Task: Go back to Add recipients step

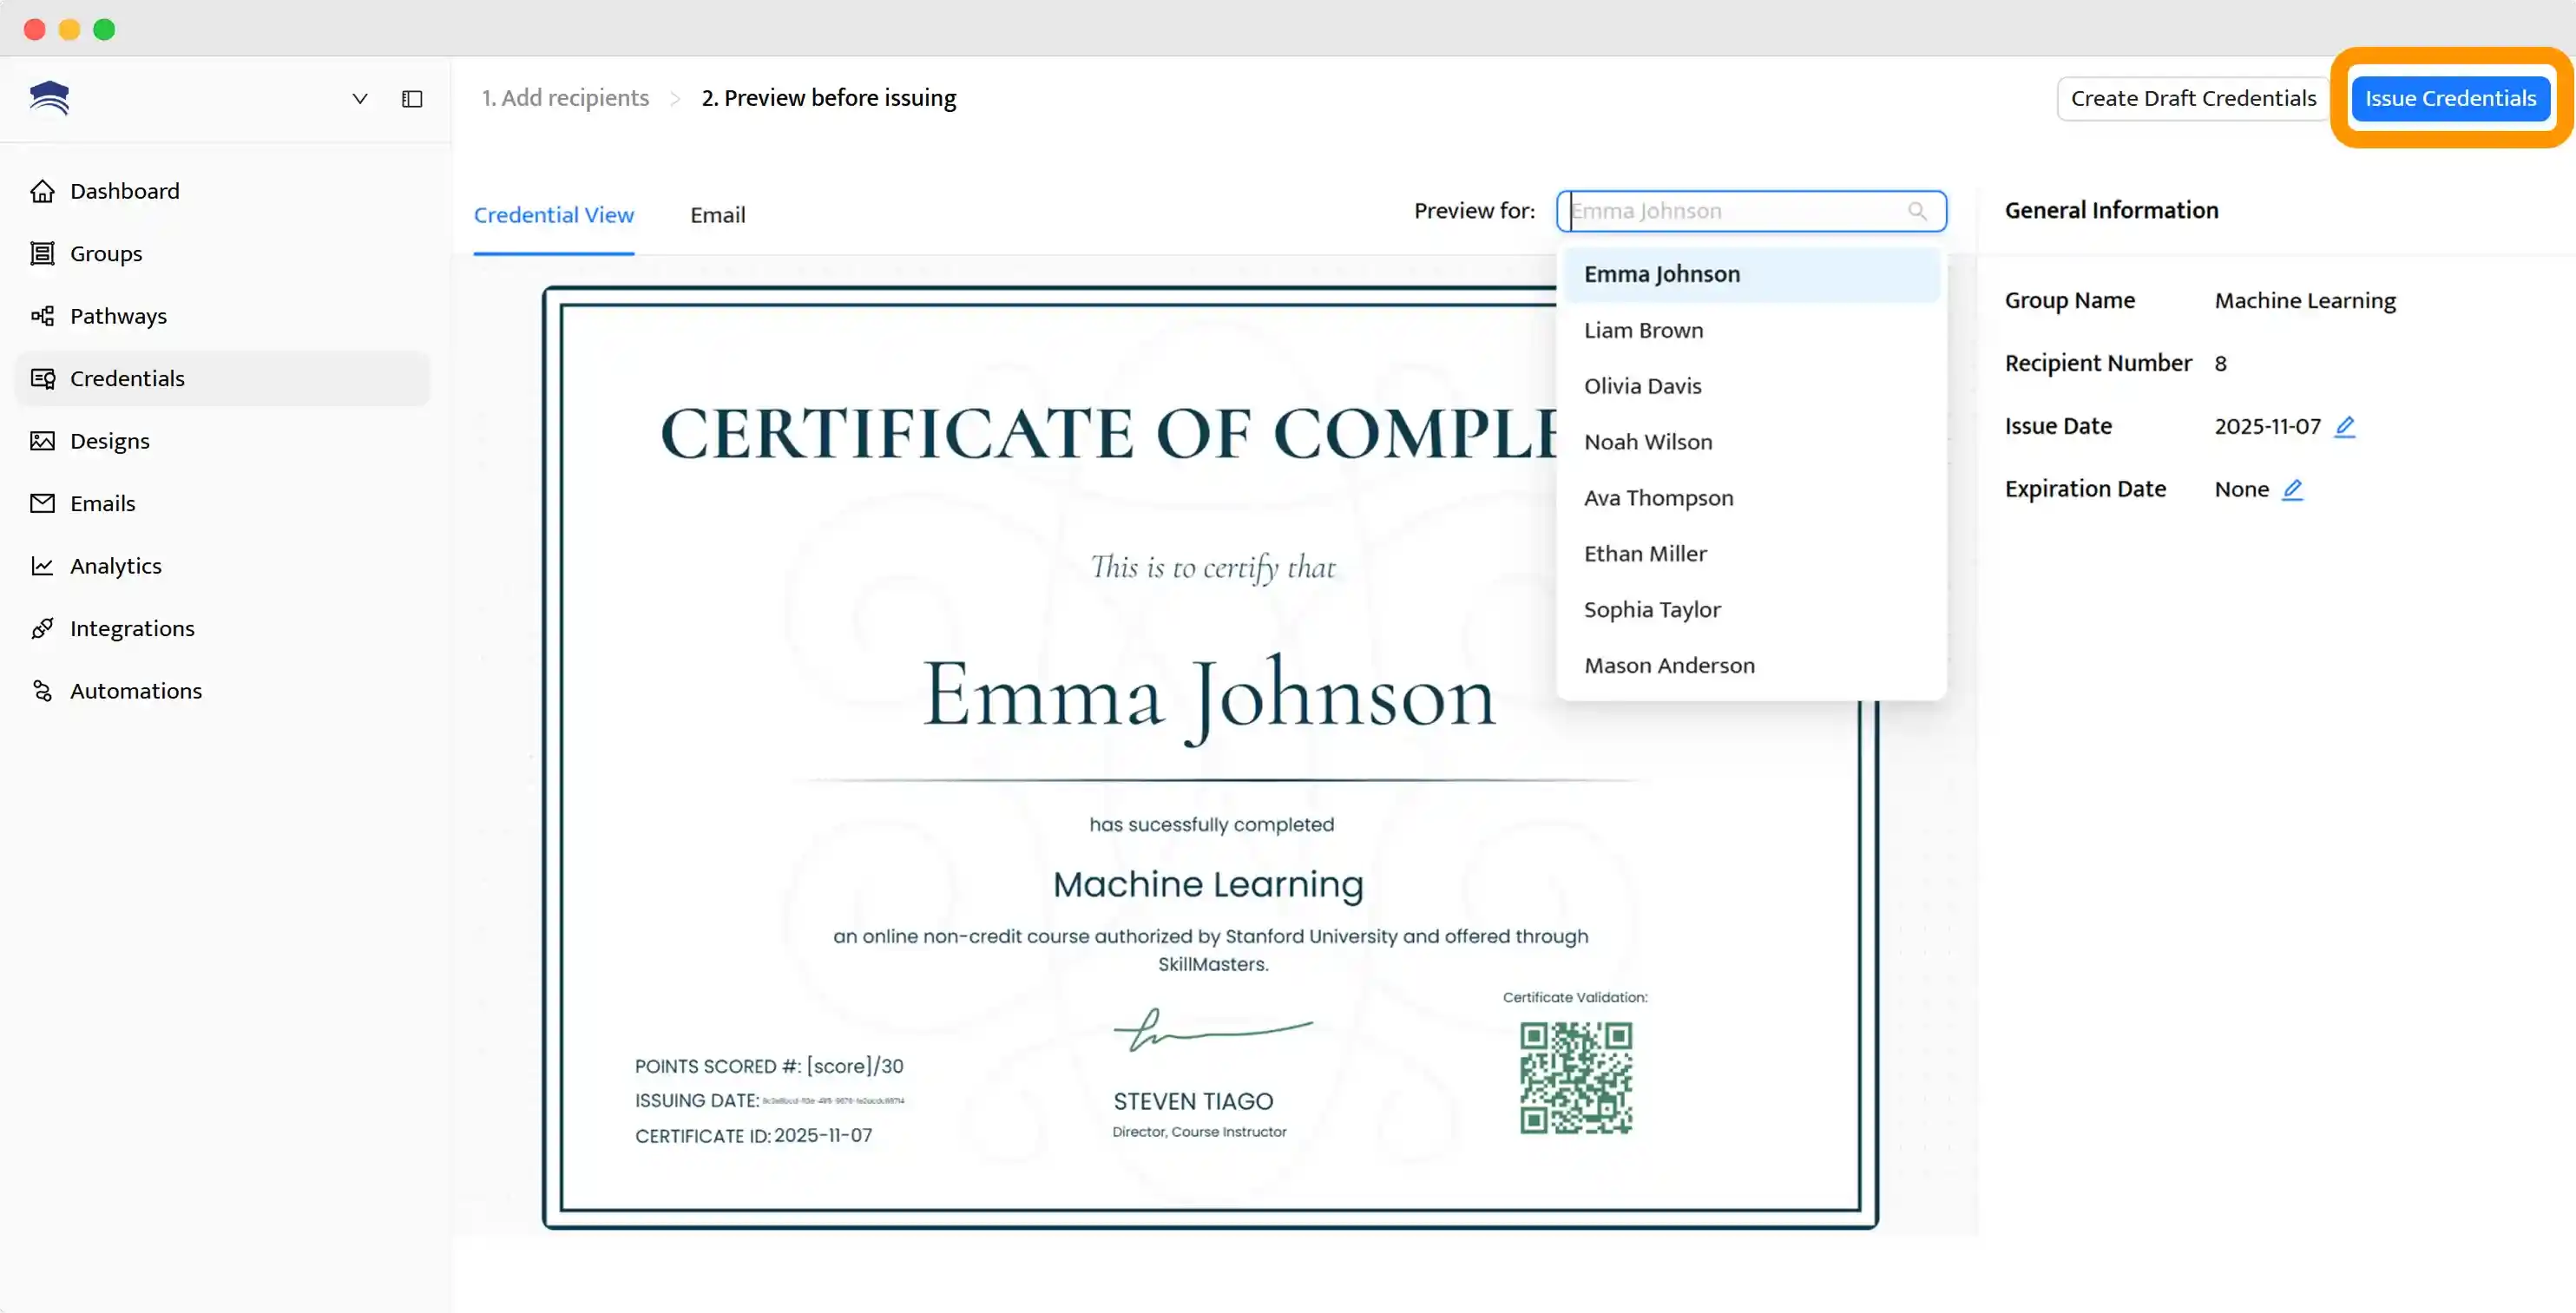Action: click(x=565, y=98)
